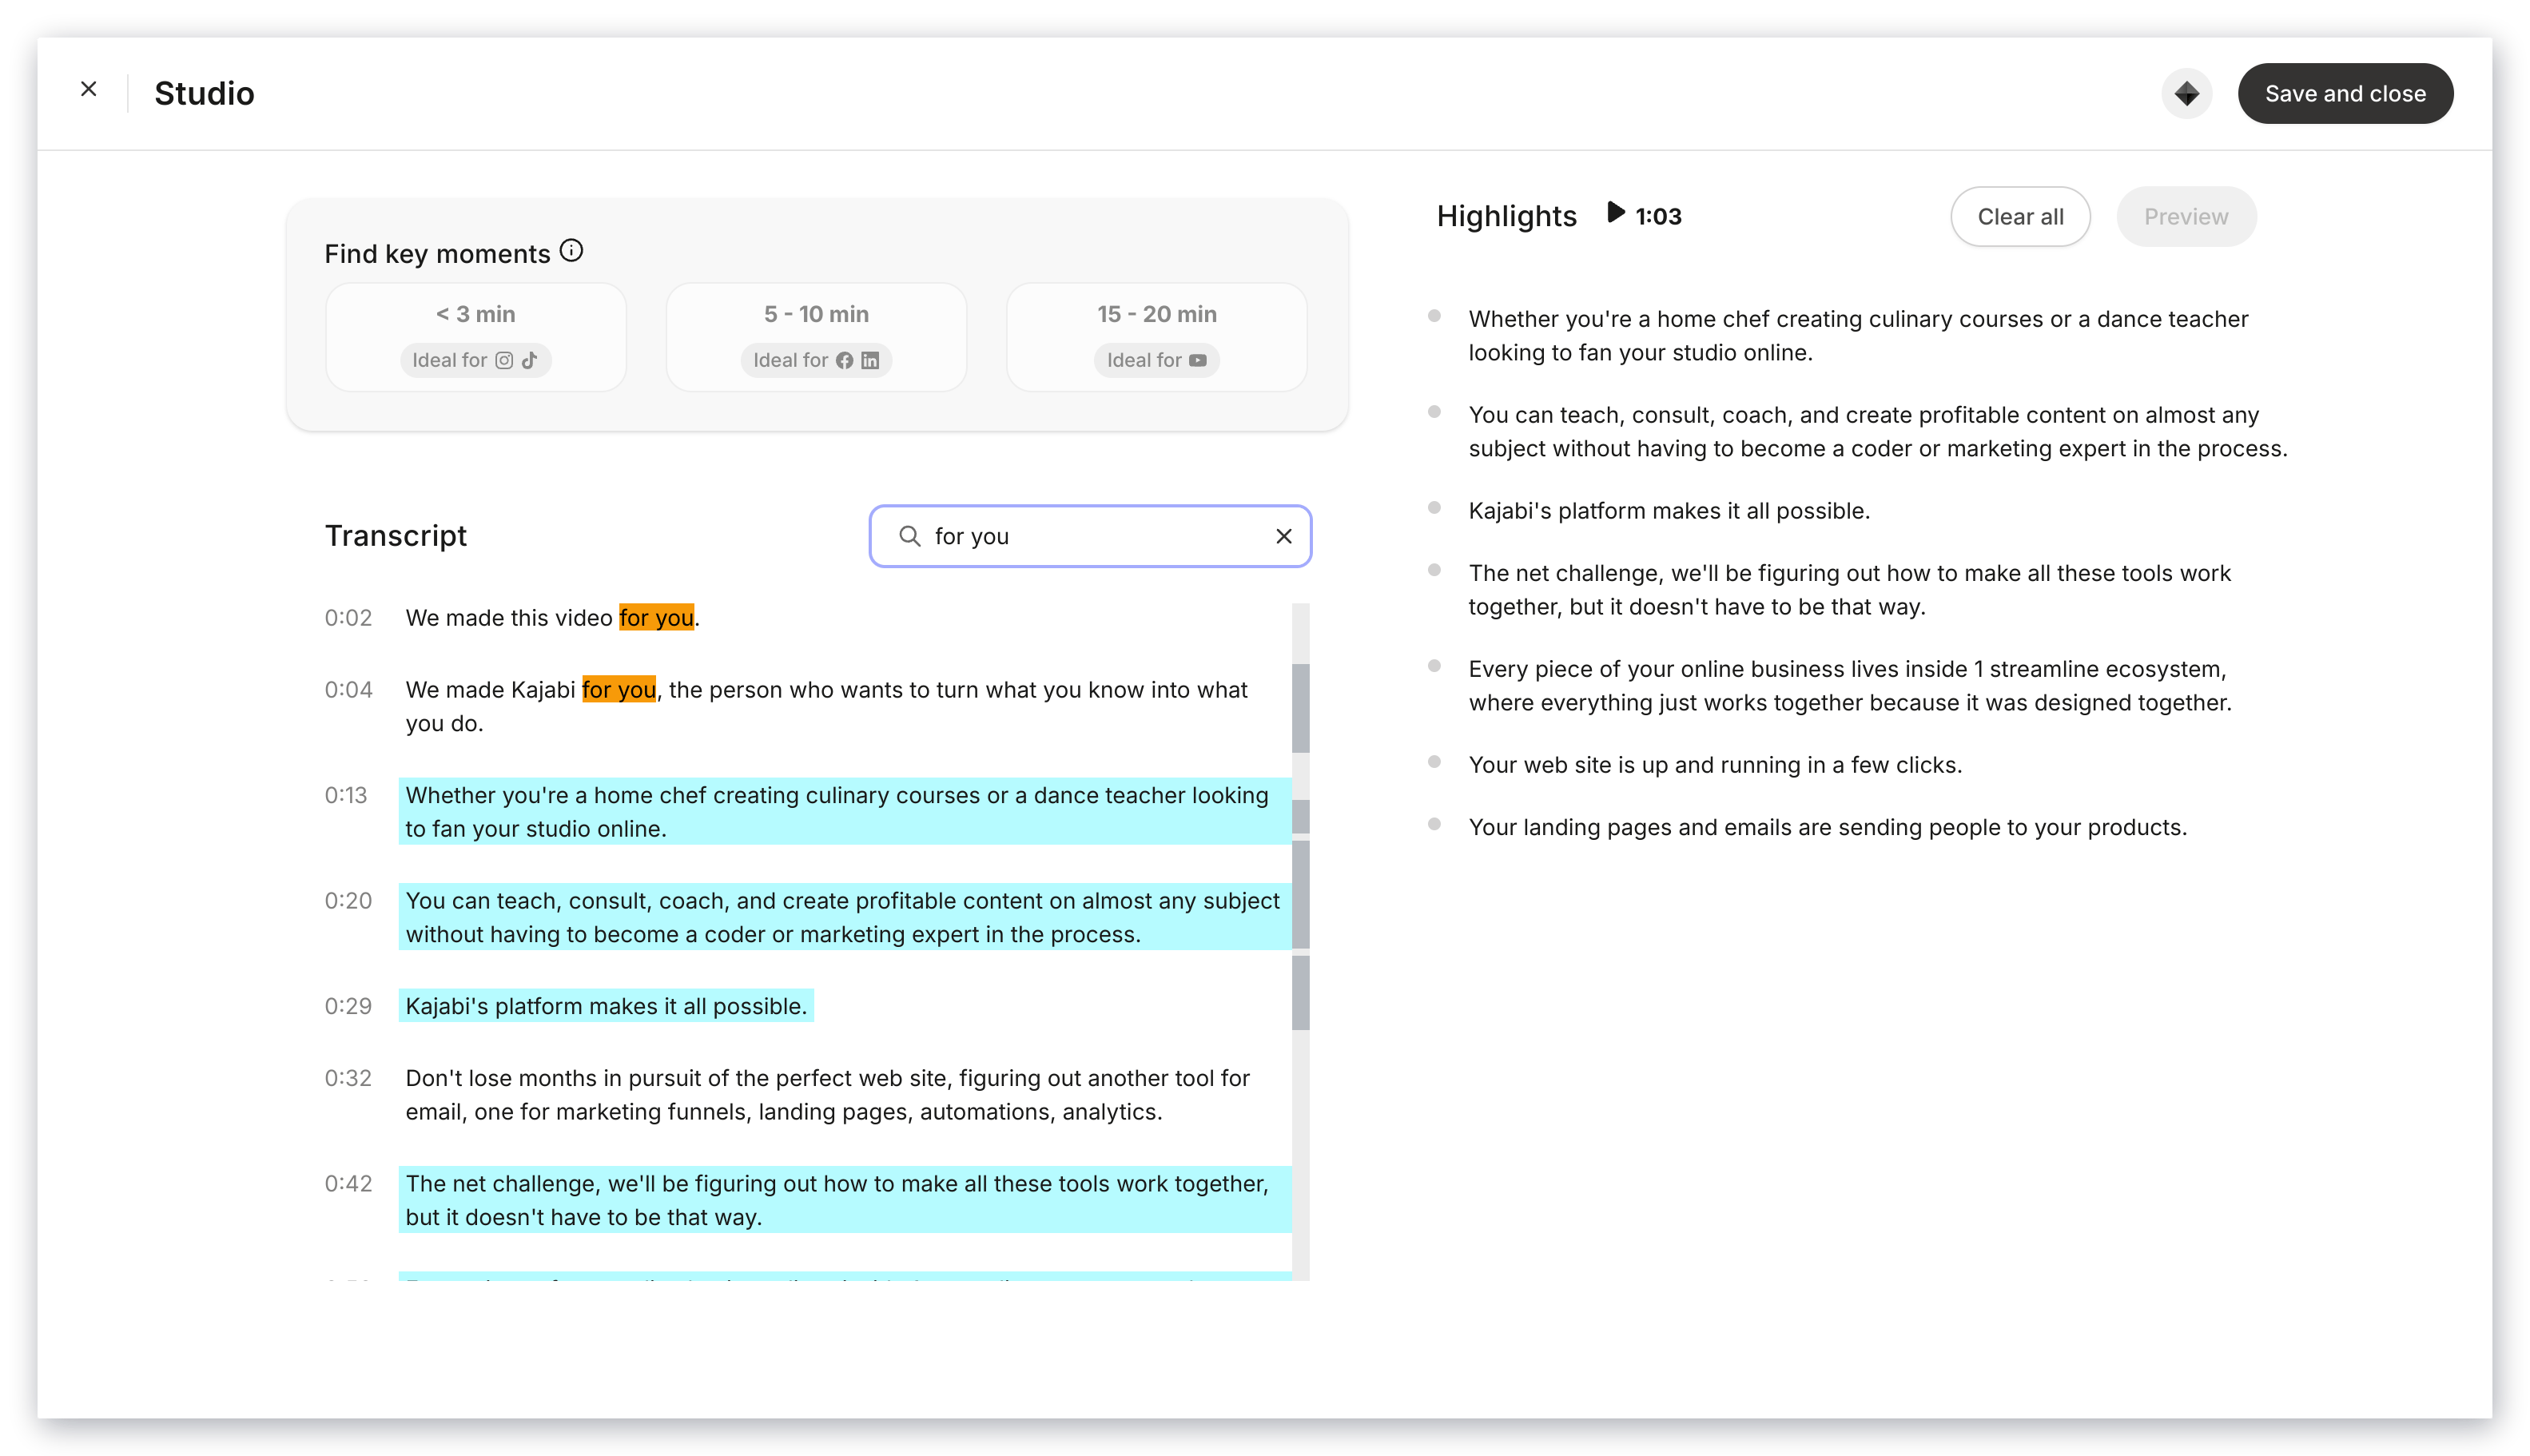Screen dimensions: 2530x1456
Task: Click the highlighted 0:42 'The net challenge' transcript line
Action: click(844, 1200)
